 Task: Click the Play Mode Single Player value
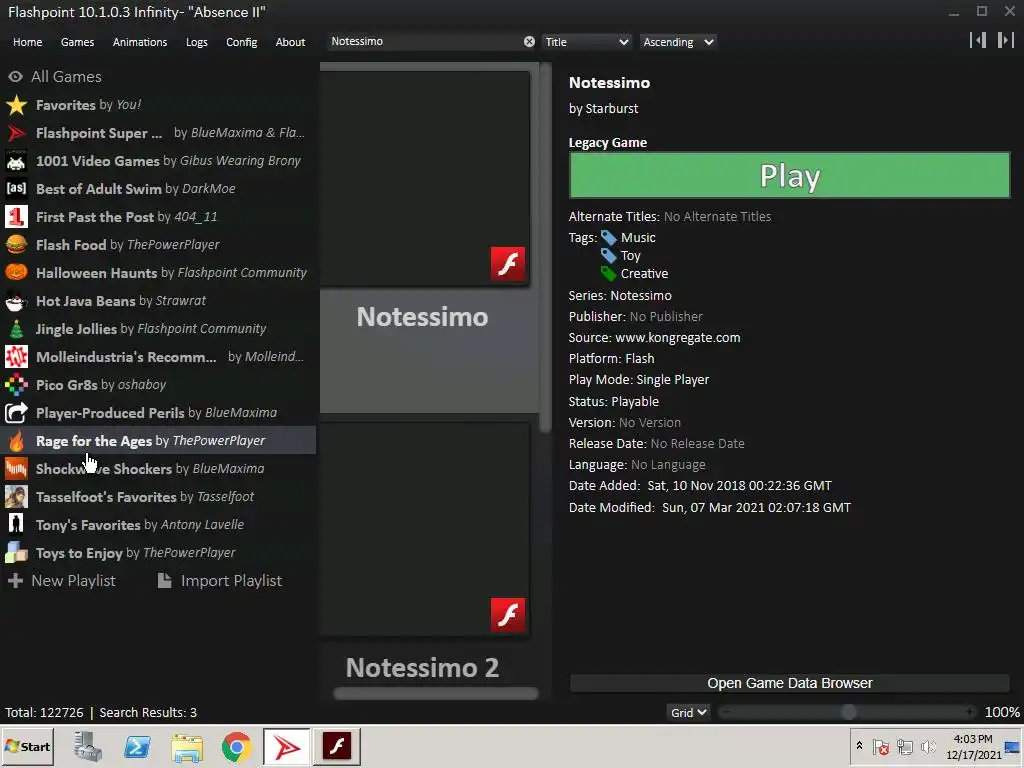[673, 380]
